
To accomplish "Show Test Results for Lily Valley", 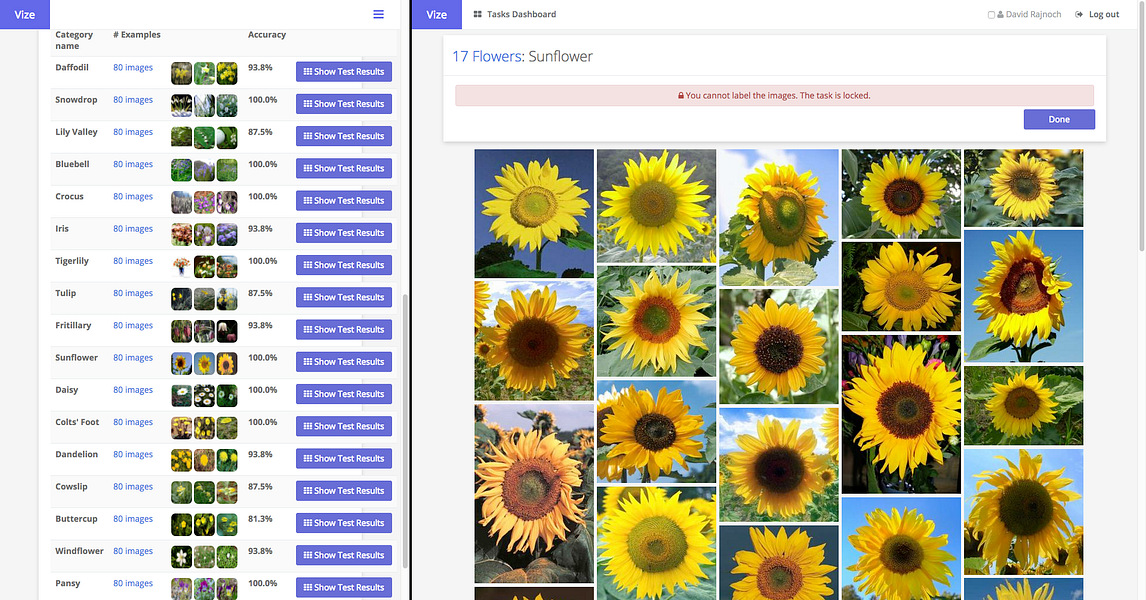I will 344,136.
